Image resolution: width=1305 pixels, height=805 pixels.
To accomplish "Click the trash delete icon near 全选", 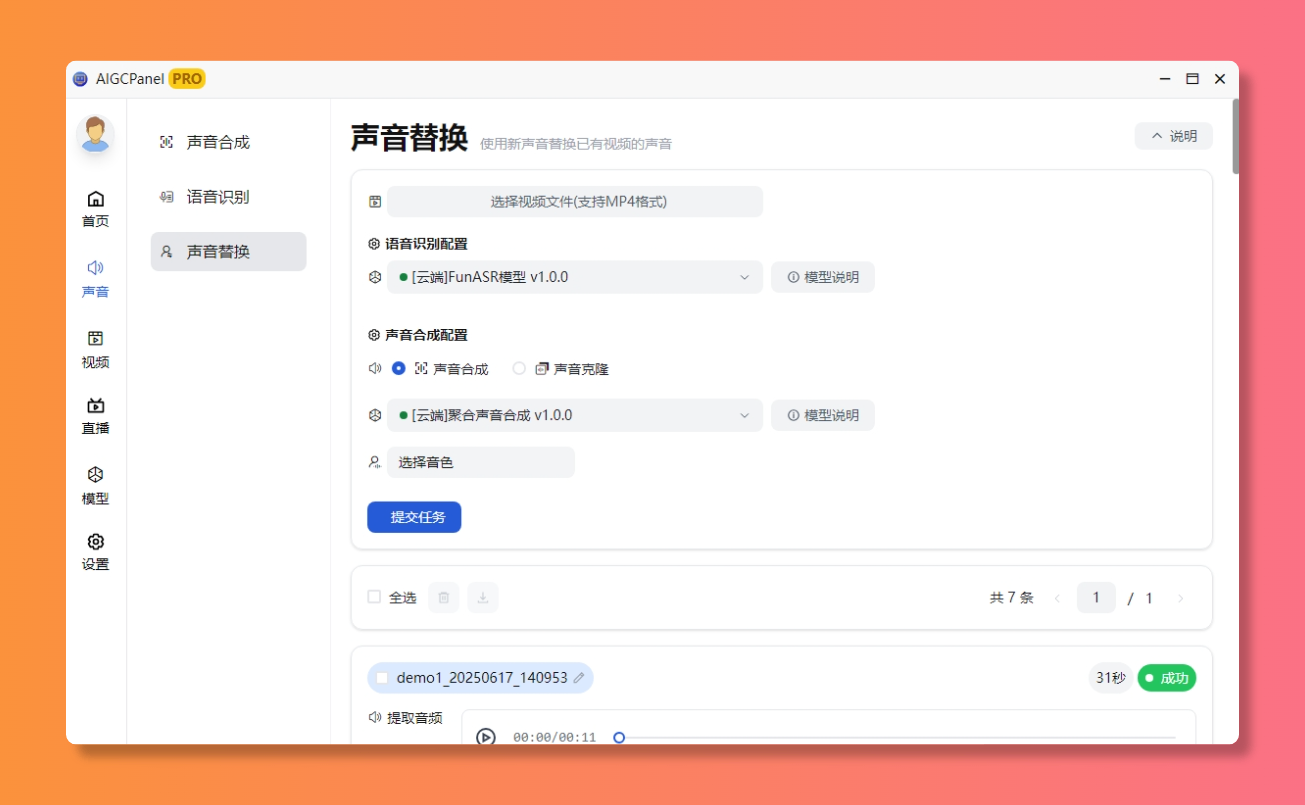I will (443, 598).
